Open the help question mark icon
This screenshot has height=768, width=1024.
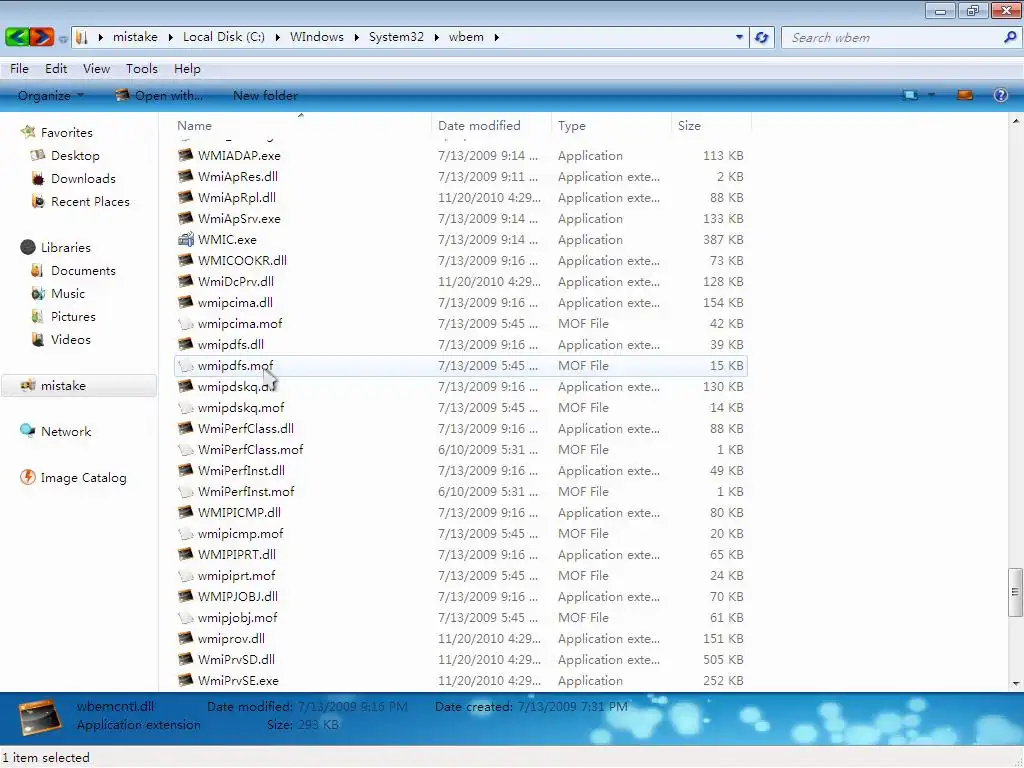tap(1000, 95)
